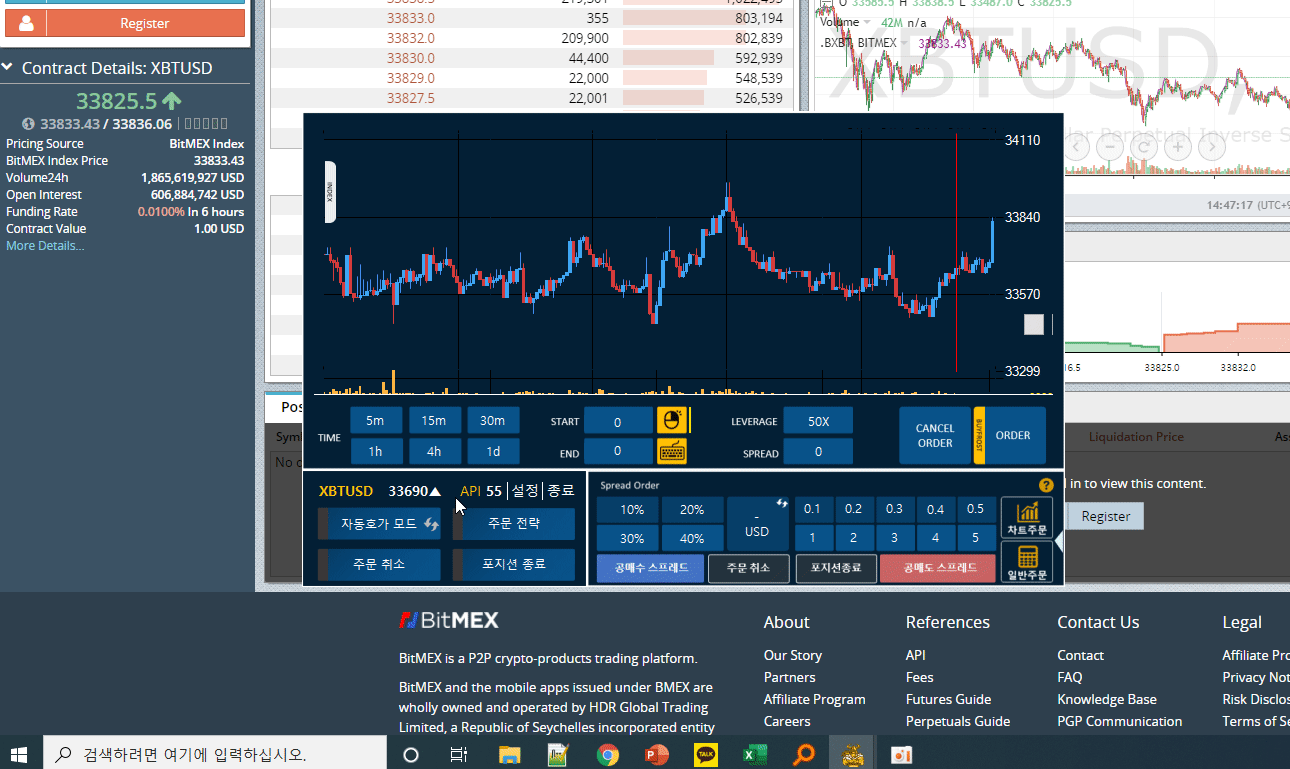Open Task View in taskbar
Screen dimensions: 1290x769
459,754
